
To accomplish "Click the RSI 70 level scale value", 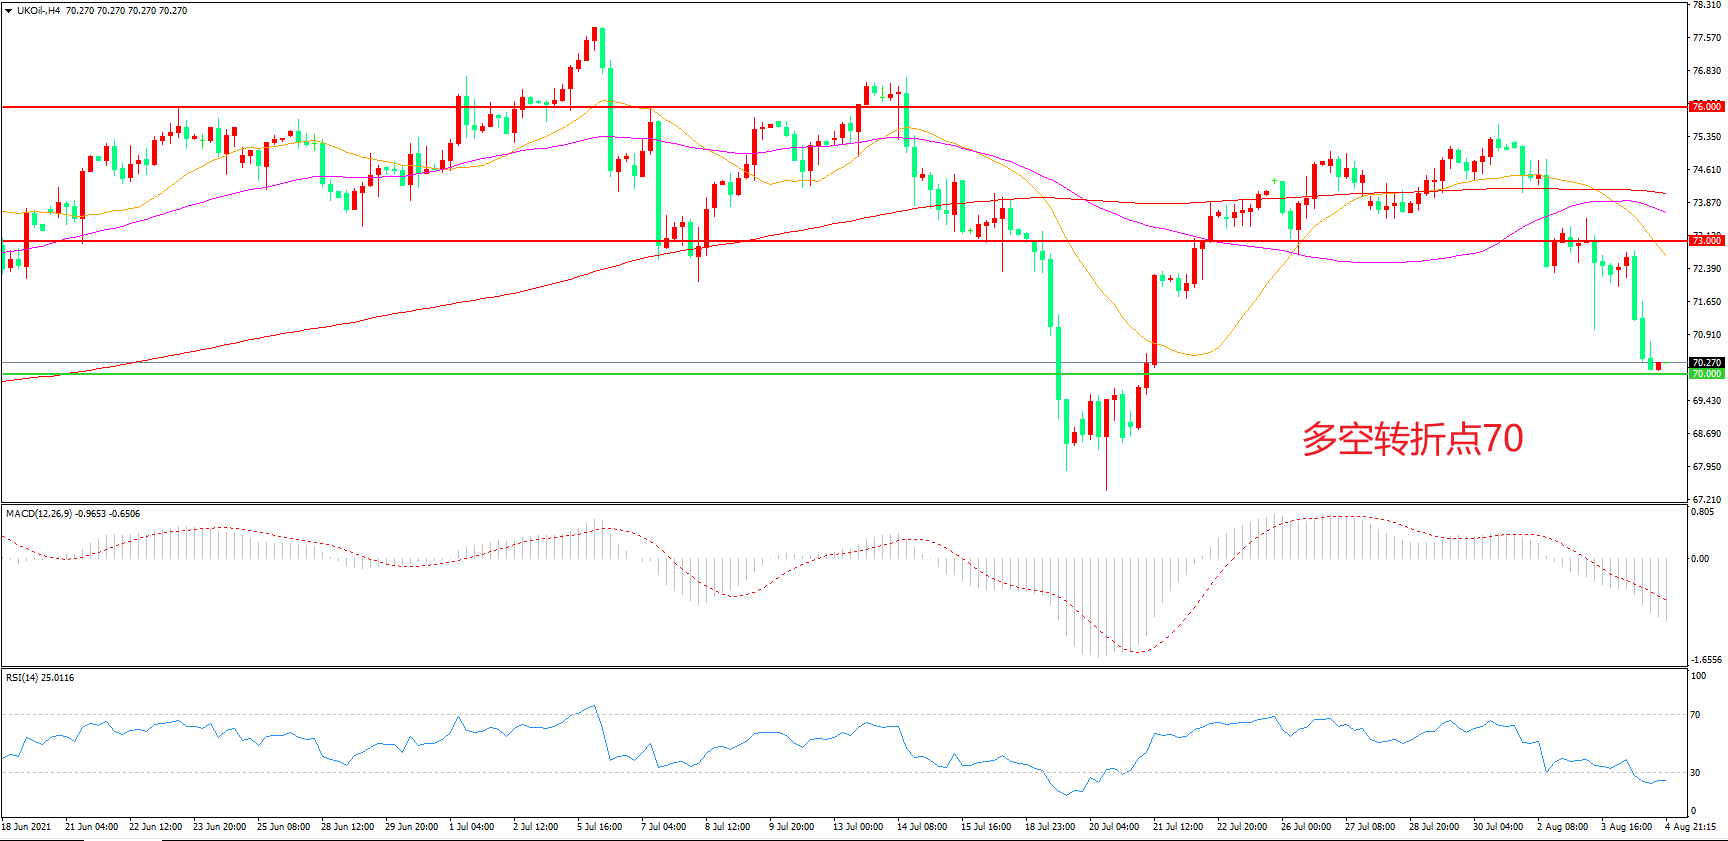I will tap(1695, 715).
